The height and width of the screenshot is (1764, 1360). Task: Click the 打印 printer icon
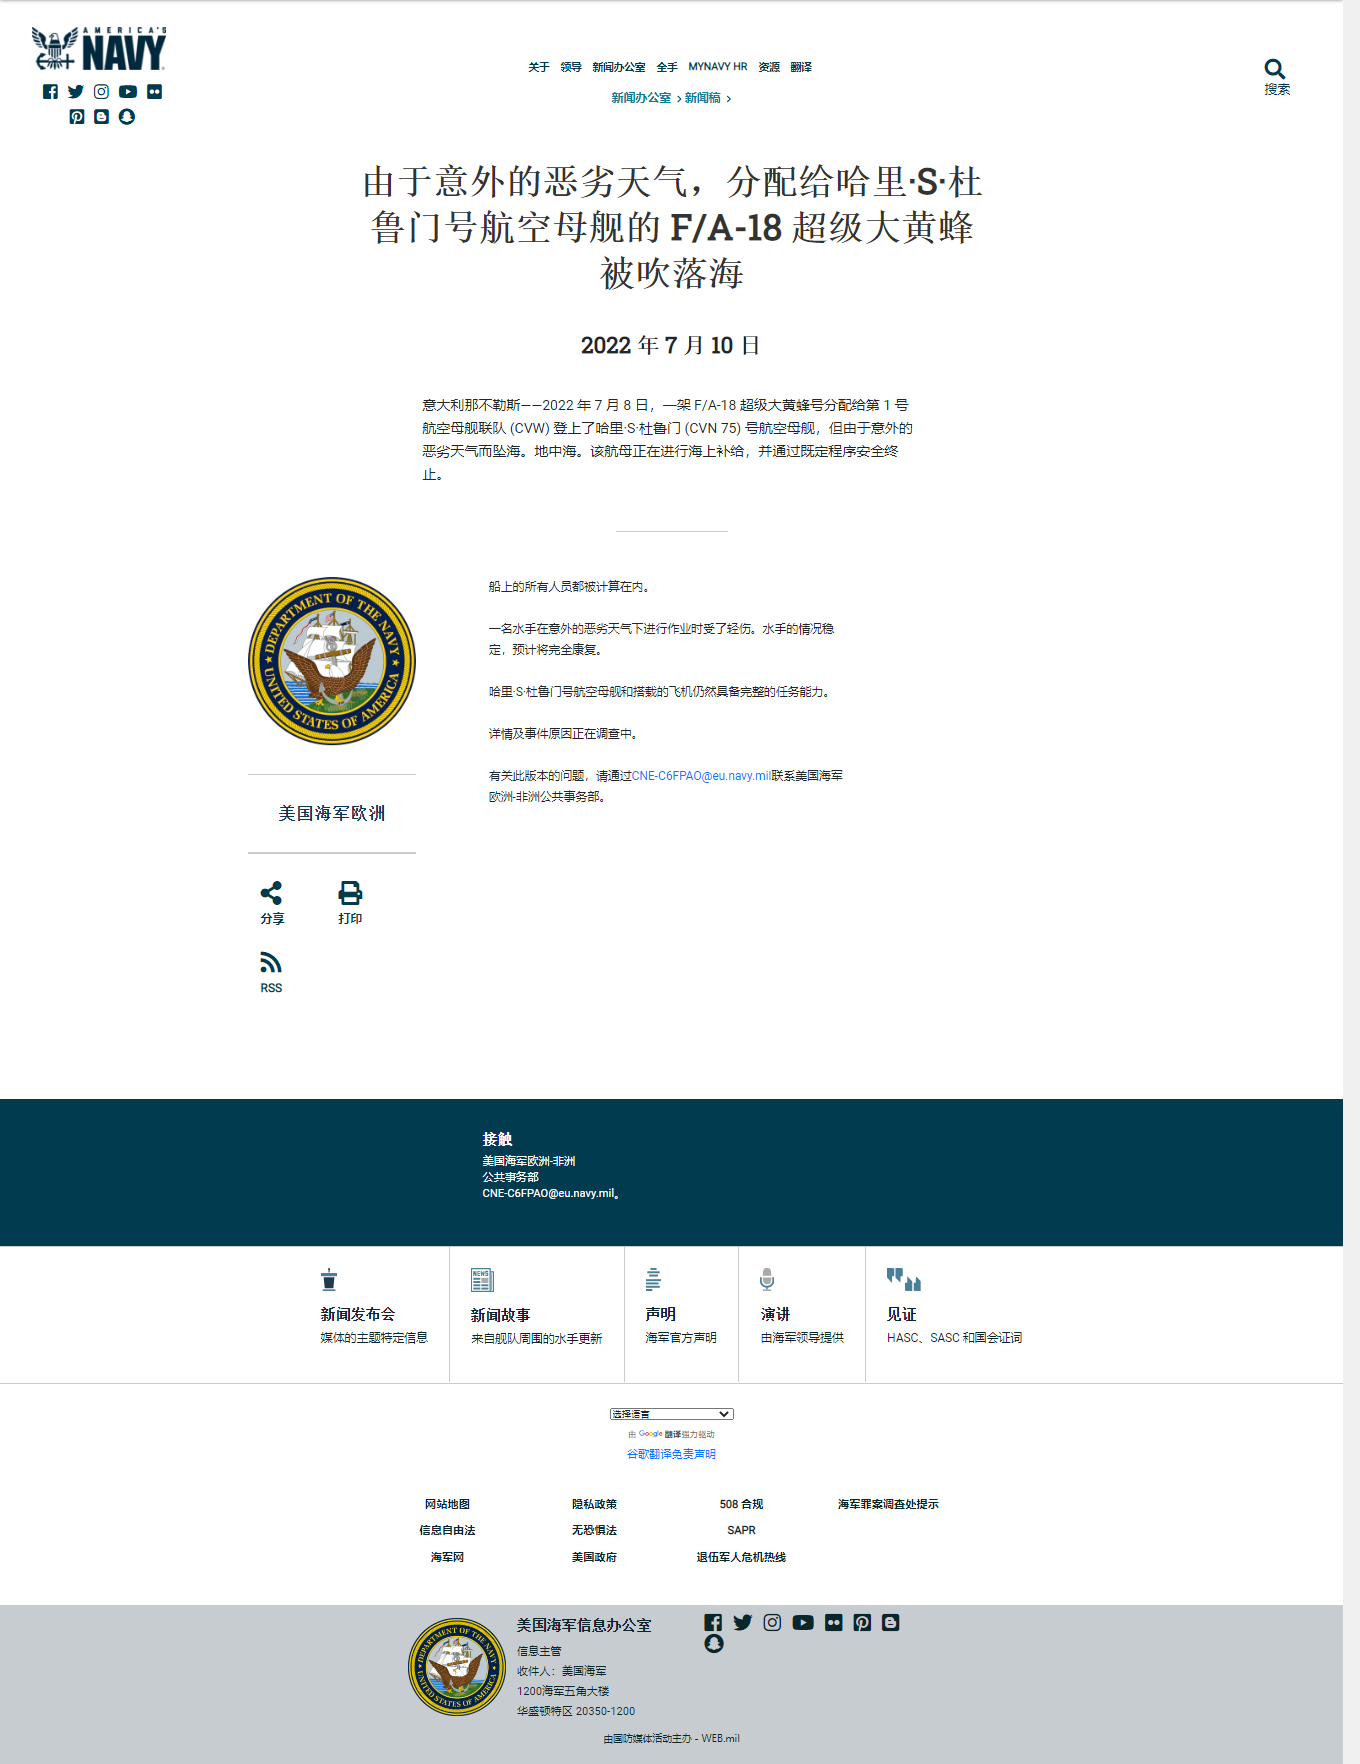click(350, 893)
